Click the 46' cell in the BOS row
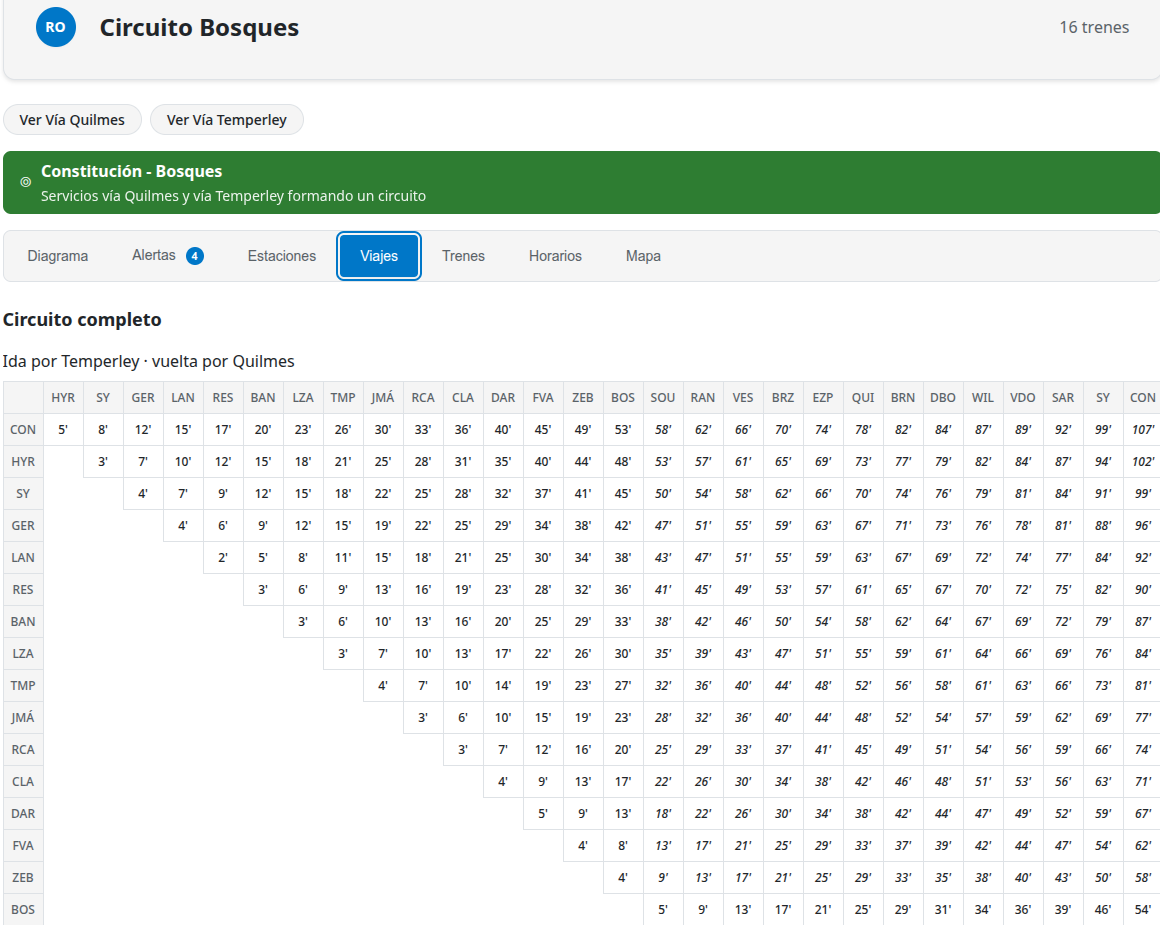 pos(1103,909)
